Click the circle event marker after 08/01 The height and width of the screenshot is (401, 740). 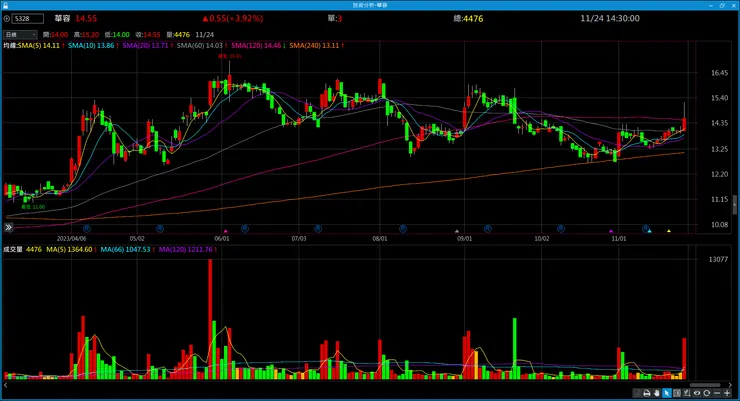pos(403,228)
